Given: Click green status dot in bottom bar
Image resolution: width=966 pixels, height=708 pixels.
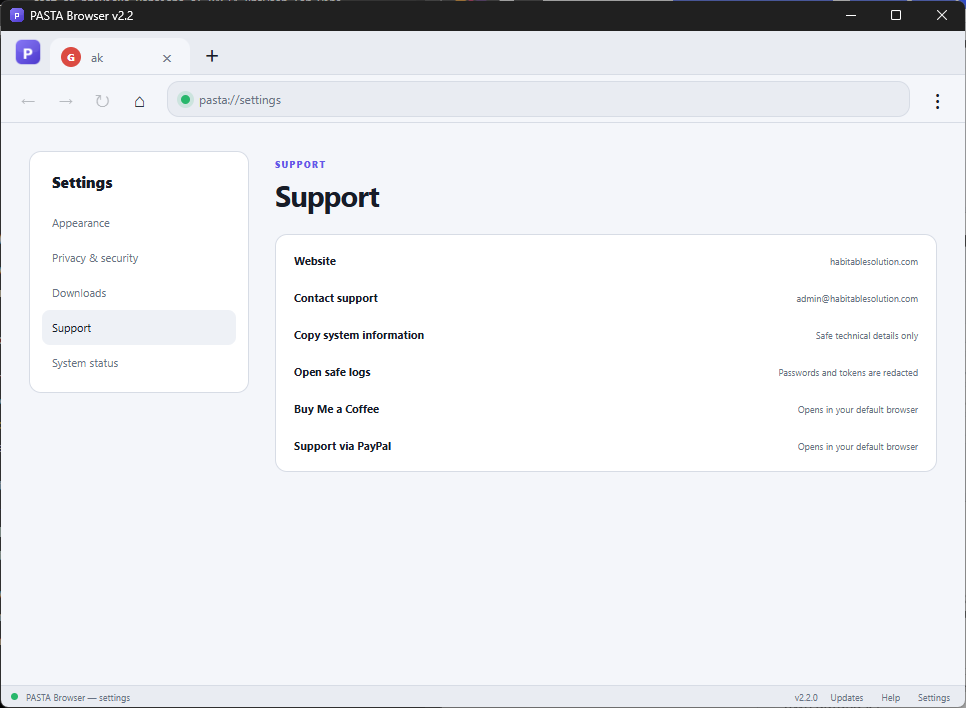Looking at the screenshot, I should (14, 697).
